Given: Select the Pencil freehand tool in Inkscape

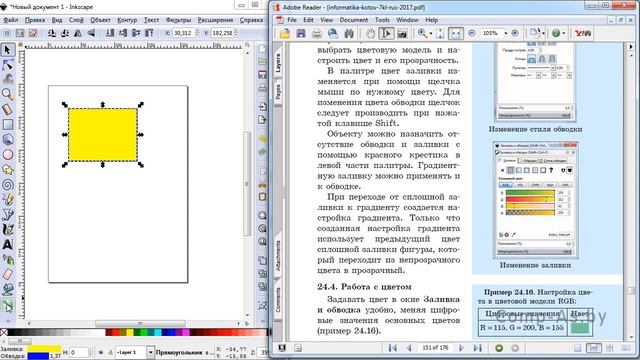Looking at the screenshot, I should 7,199.
